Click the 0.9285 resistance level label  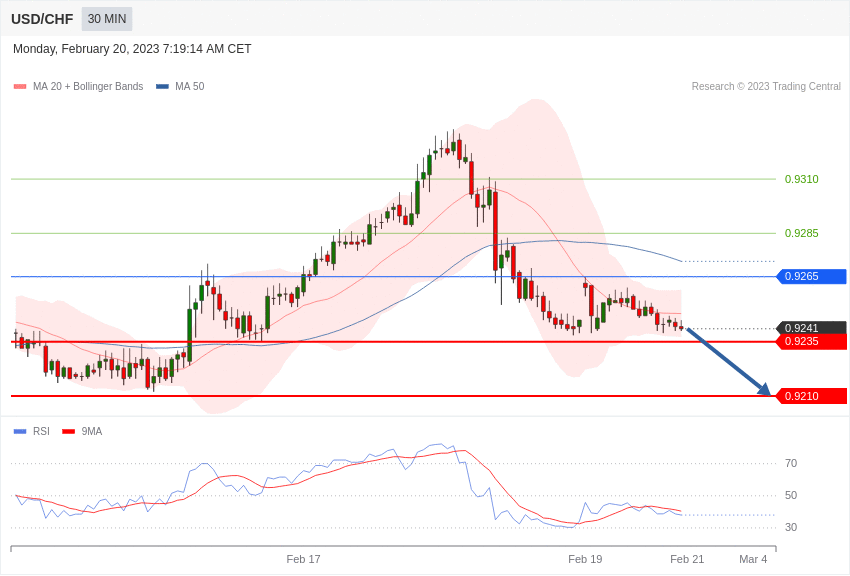802,234
